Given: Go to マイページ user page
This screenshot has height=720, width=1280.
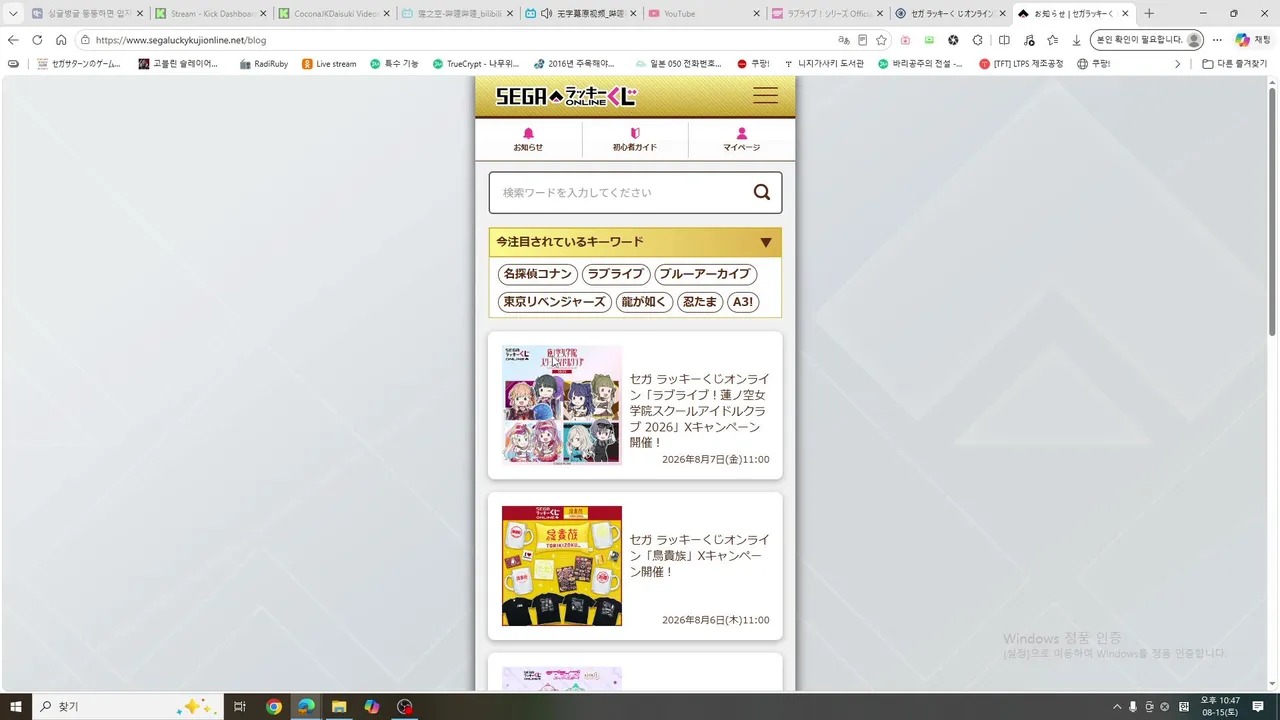Looking at the screenshot, I should point(741,139).
